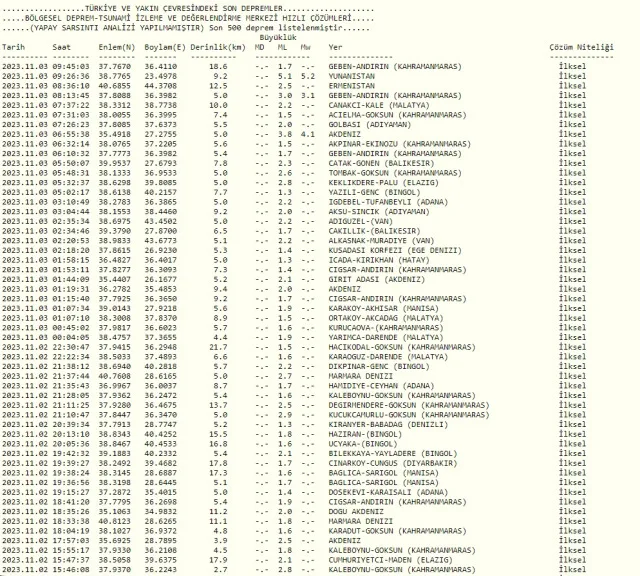The height and width of the screenshot is (576, 640).
Task: Select DIKPINAR-GENC (BINGOL) location
Action: pyautogui.click(x=379, y=367)
